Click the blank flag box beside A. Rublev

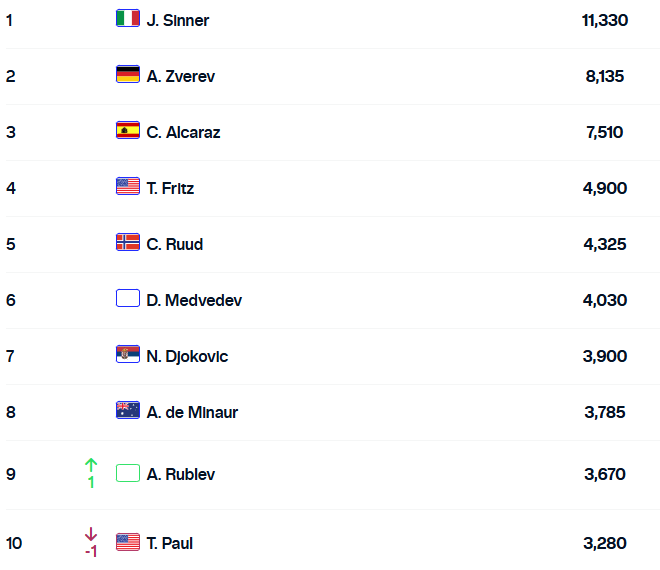tap(127, 474)
